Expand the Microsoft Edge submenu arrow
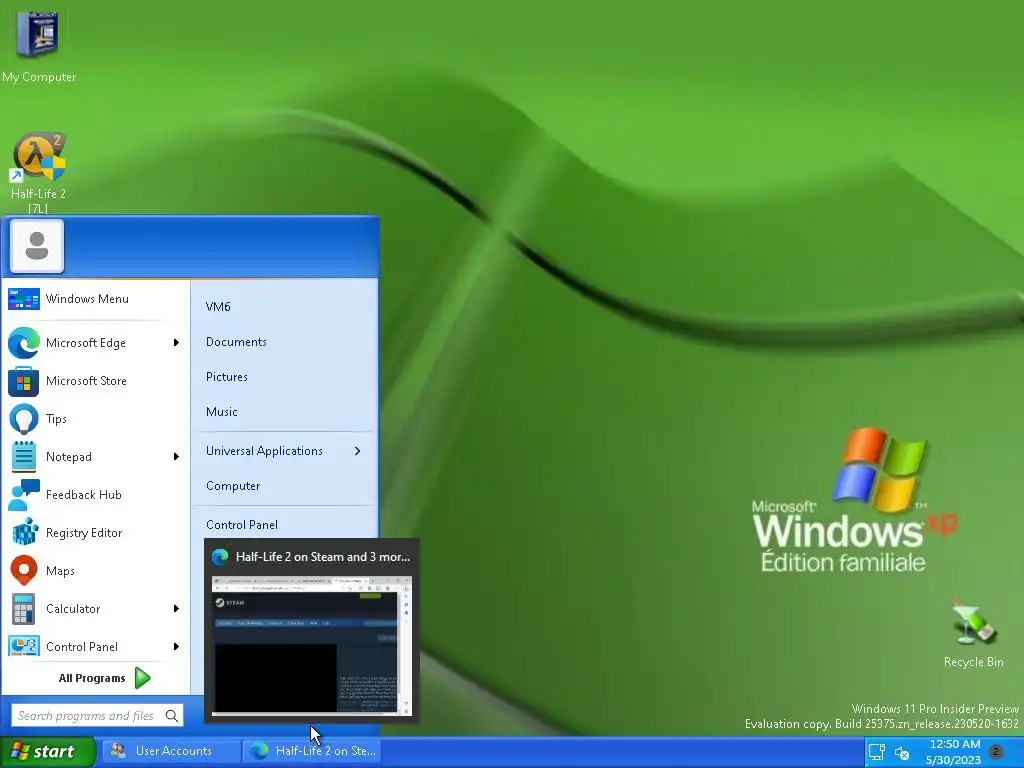The height and width of the screenshot is (768, 1024). [176, 343]
